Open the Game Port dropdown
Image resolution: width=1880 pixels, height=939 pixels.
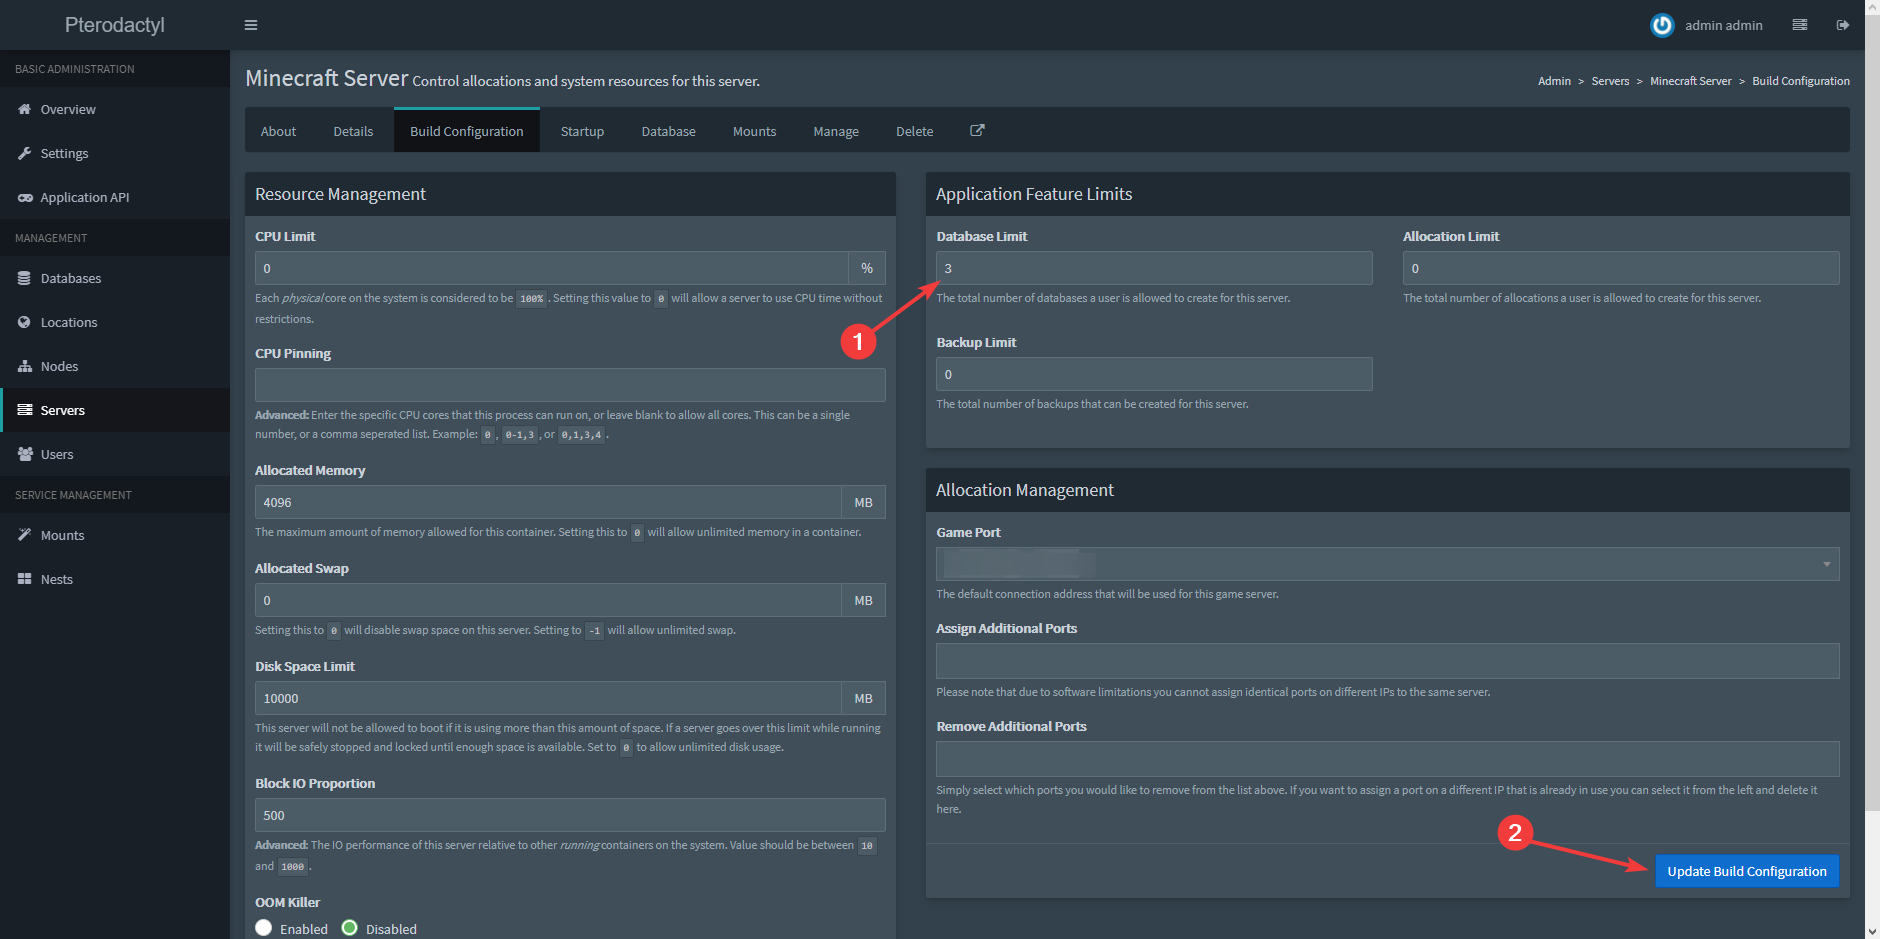pyautogui.click(x=1387, y=564)
